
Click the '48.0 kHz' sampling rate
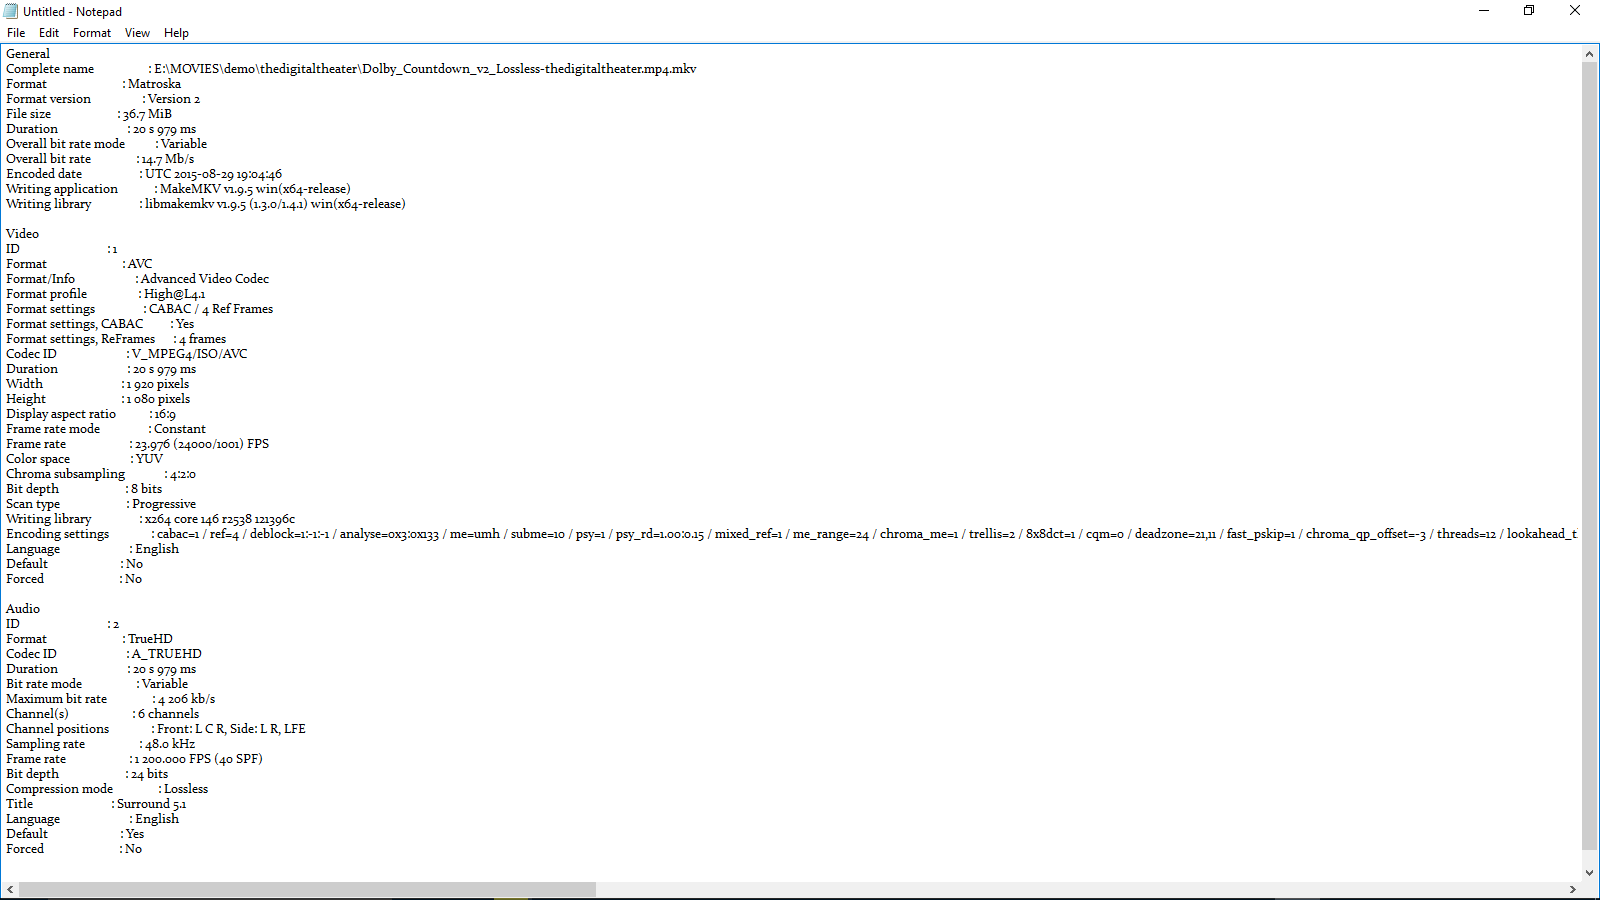click(170, 744)
